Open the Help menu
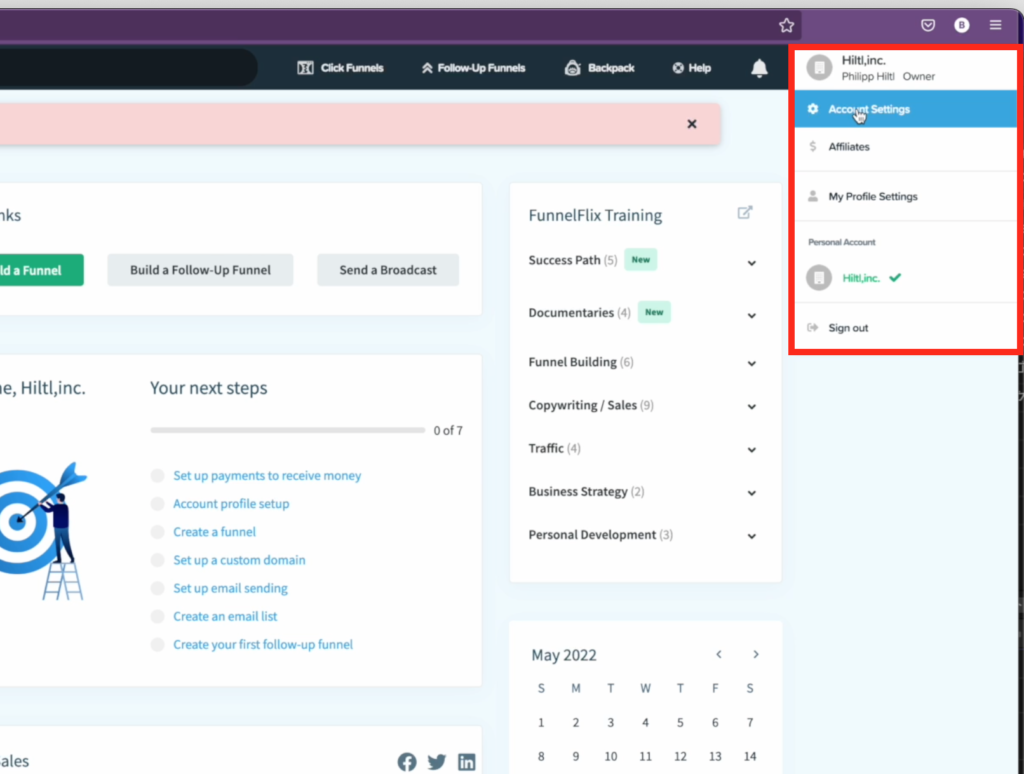This screenshot has height=774, width=1024. tap(692, 68)
